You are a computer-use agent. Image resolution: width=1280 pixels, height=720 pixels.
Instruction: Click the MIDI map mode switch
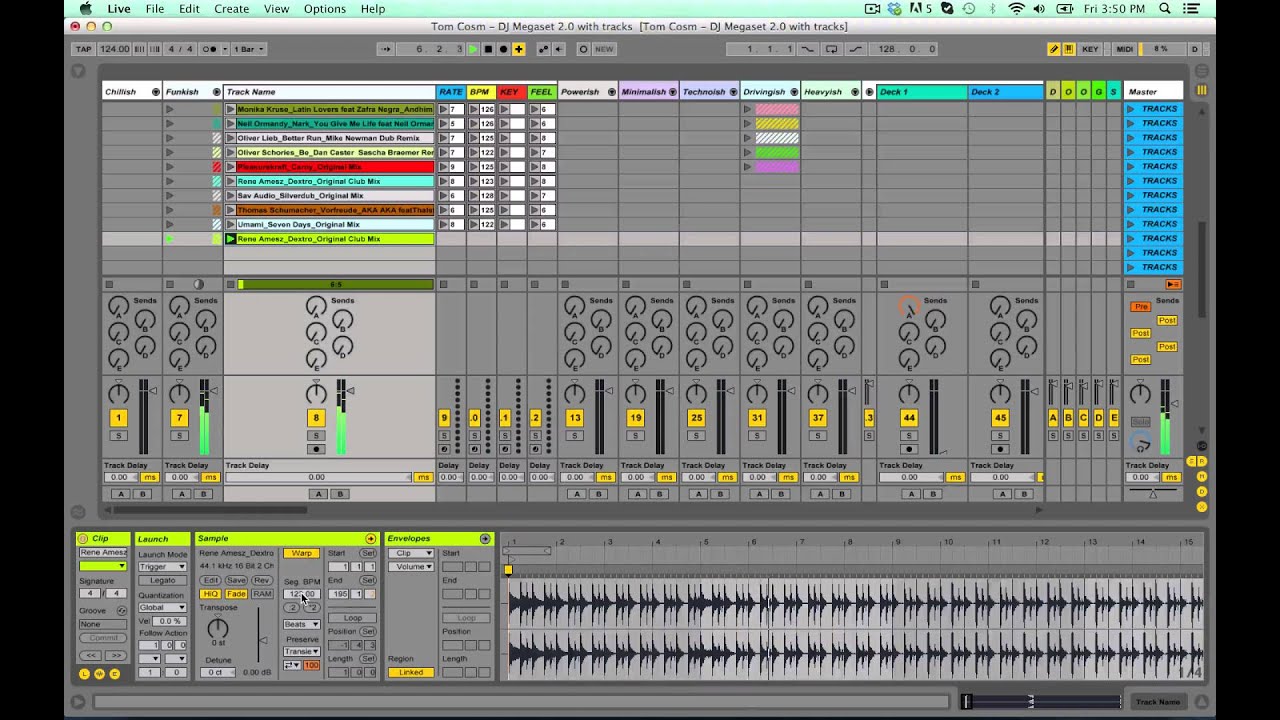click(1125, 49)
